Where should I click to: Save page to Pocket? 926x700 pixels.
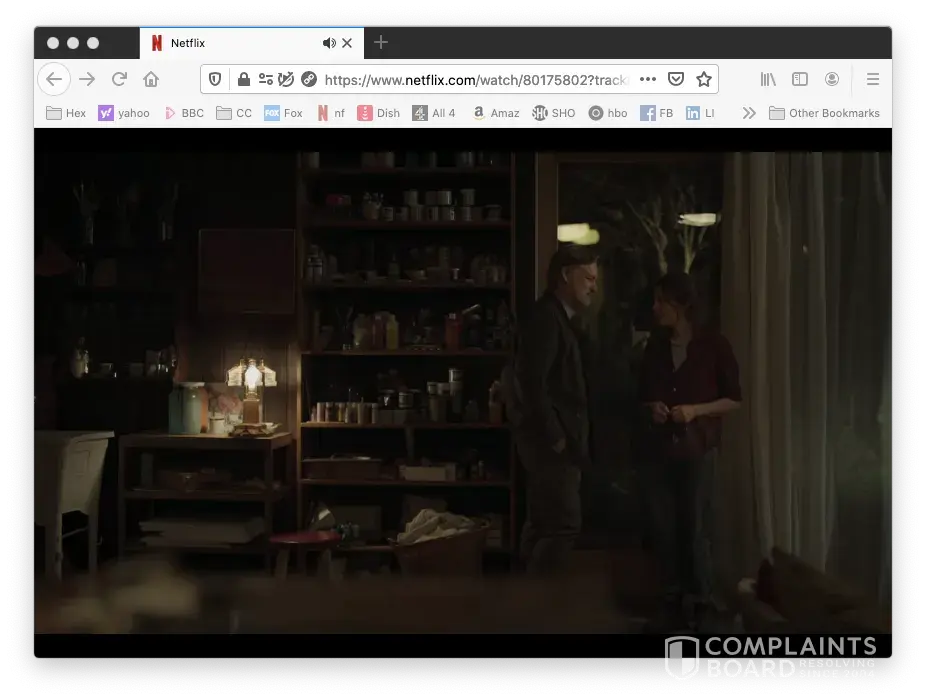point(676,79)
